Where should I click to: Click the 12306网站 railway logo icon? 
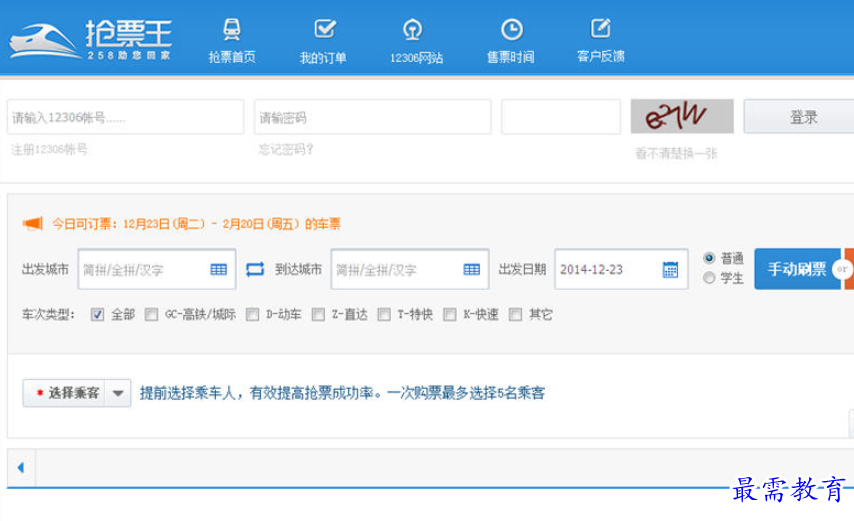pyautogui.click(x=412, y=29)
